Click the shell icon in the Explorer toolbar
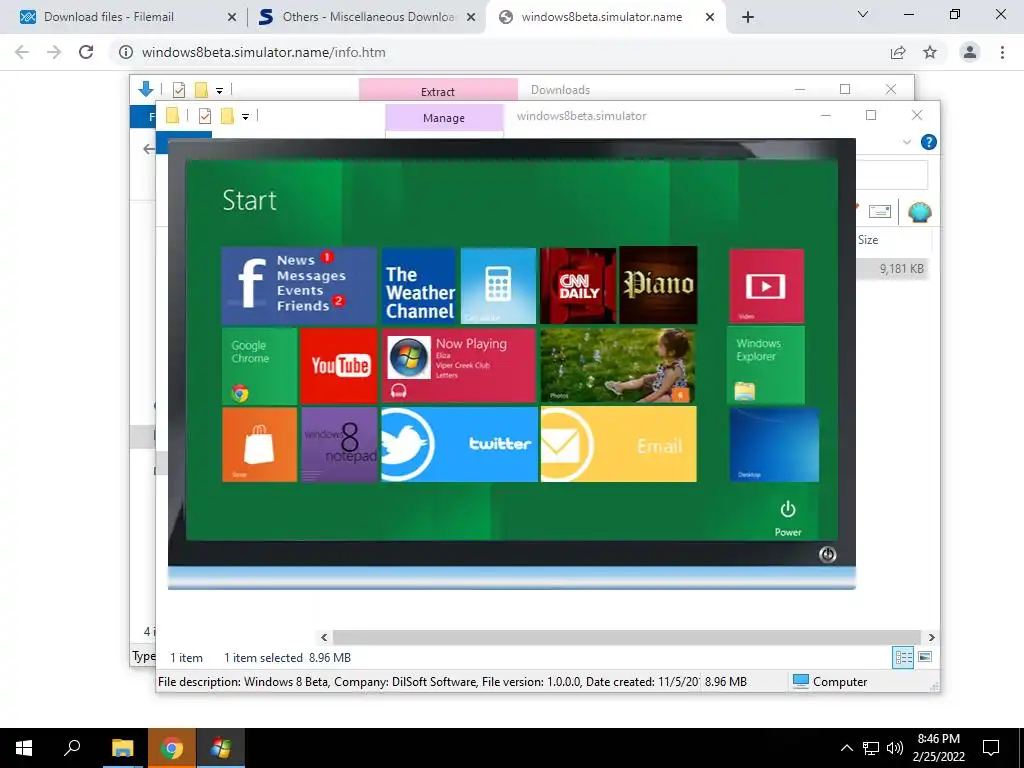This screenshot has height=768, width=1024. (920, 212)
